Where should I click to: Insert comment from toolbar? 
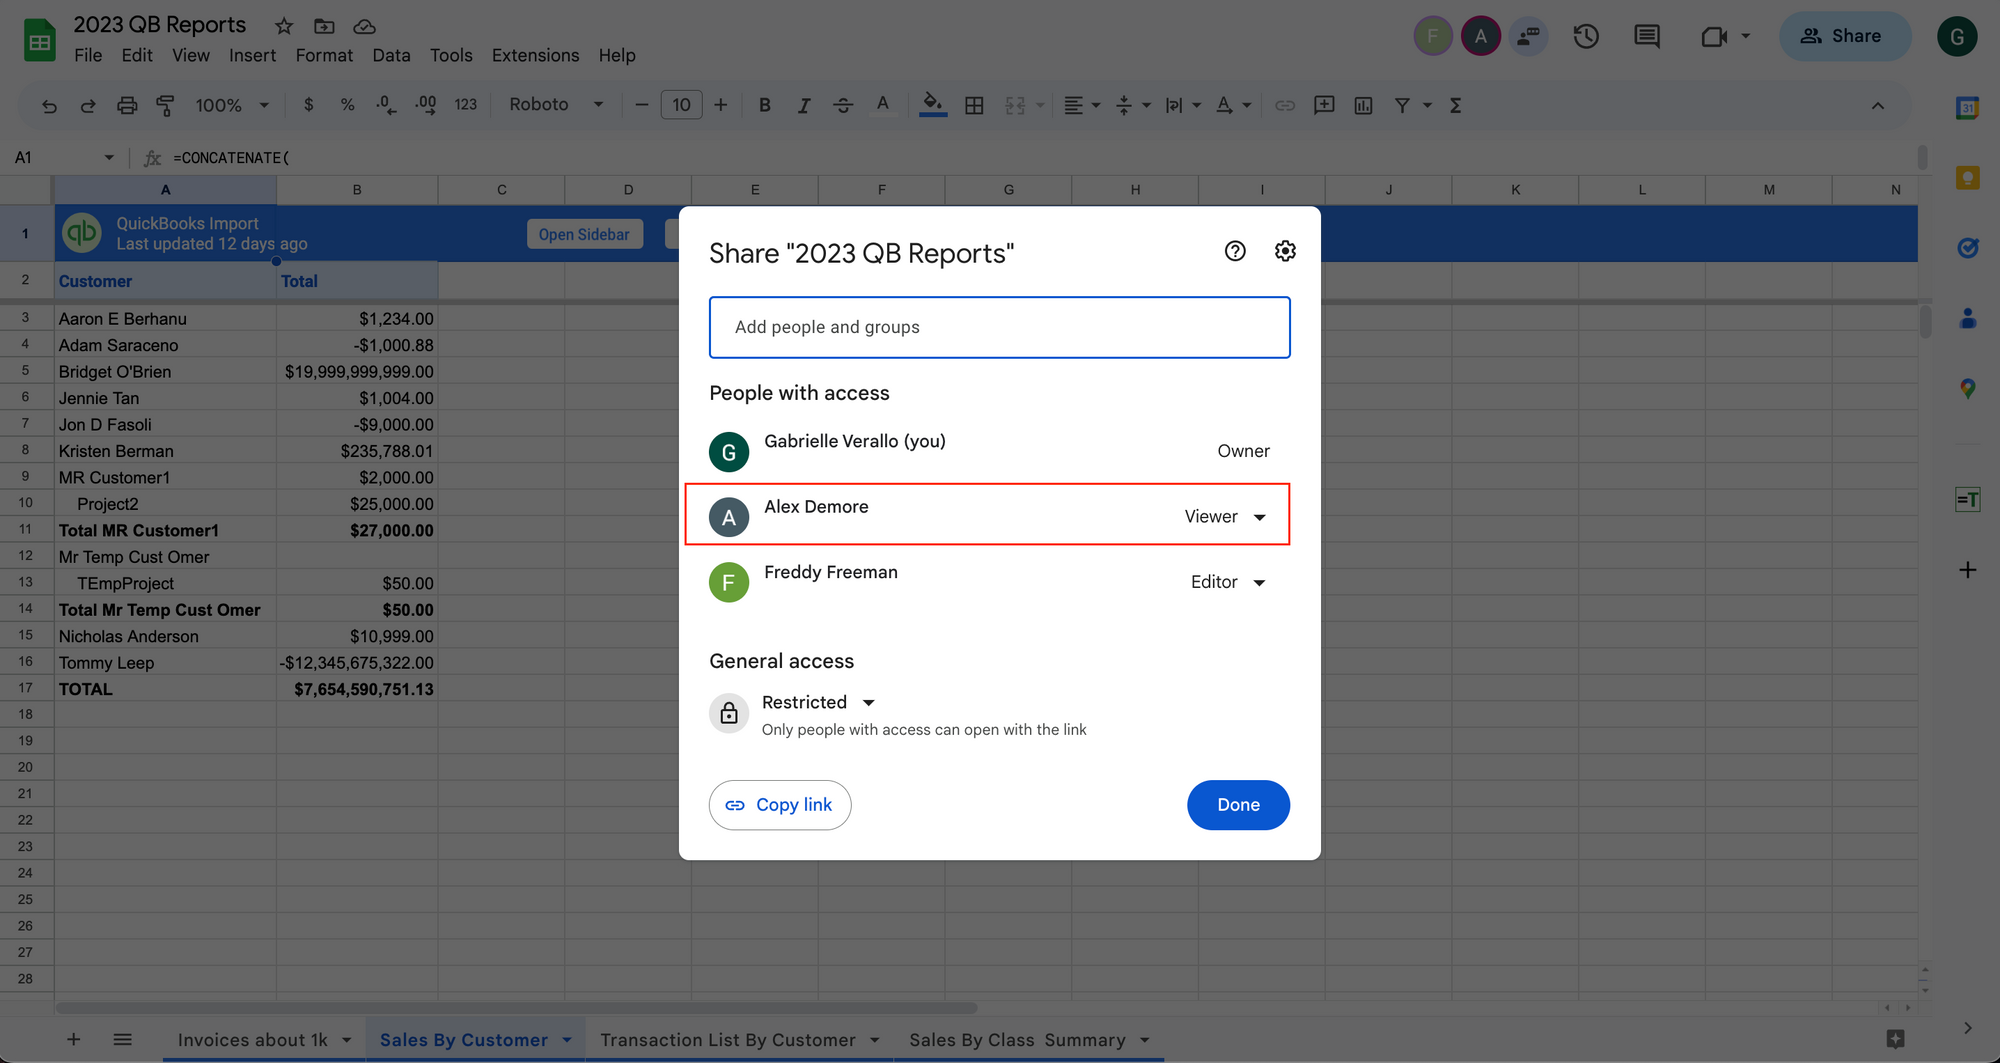click(1324, 105)
